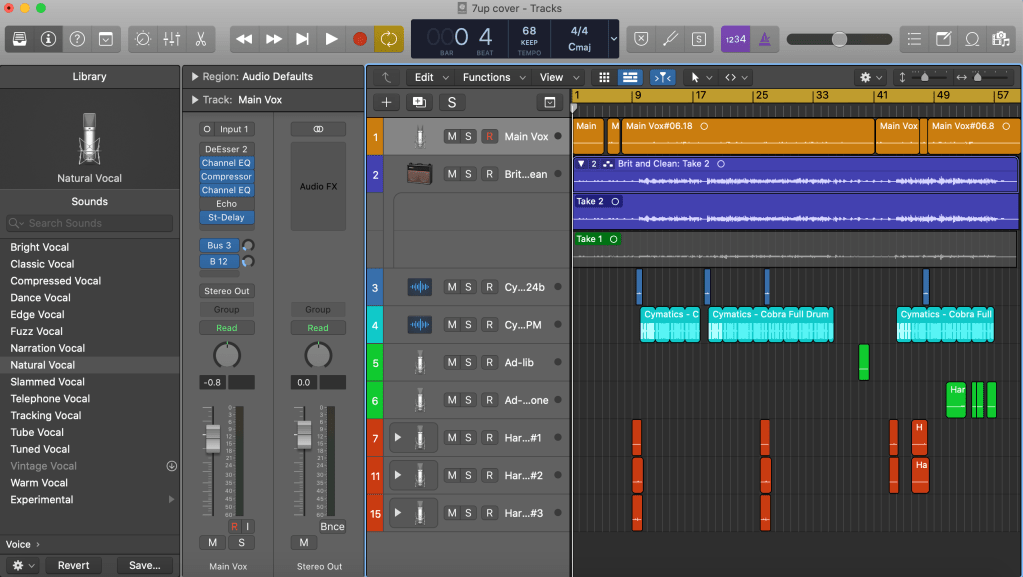Open the Loop Browser
This screenshot has height=577, width=1023.
coord(971,39)
